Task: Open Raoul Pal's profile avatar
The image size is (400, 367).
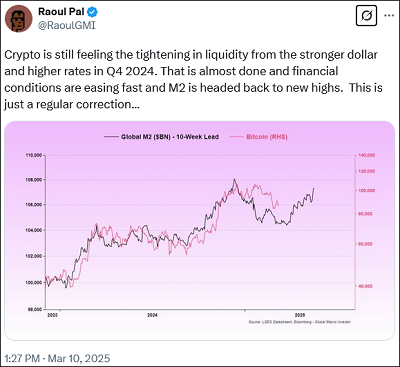Action: tap(19, 19)
